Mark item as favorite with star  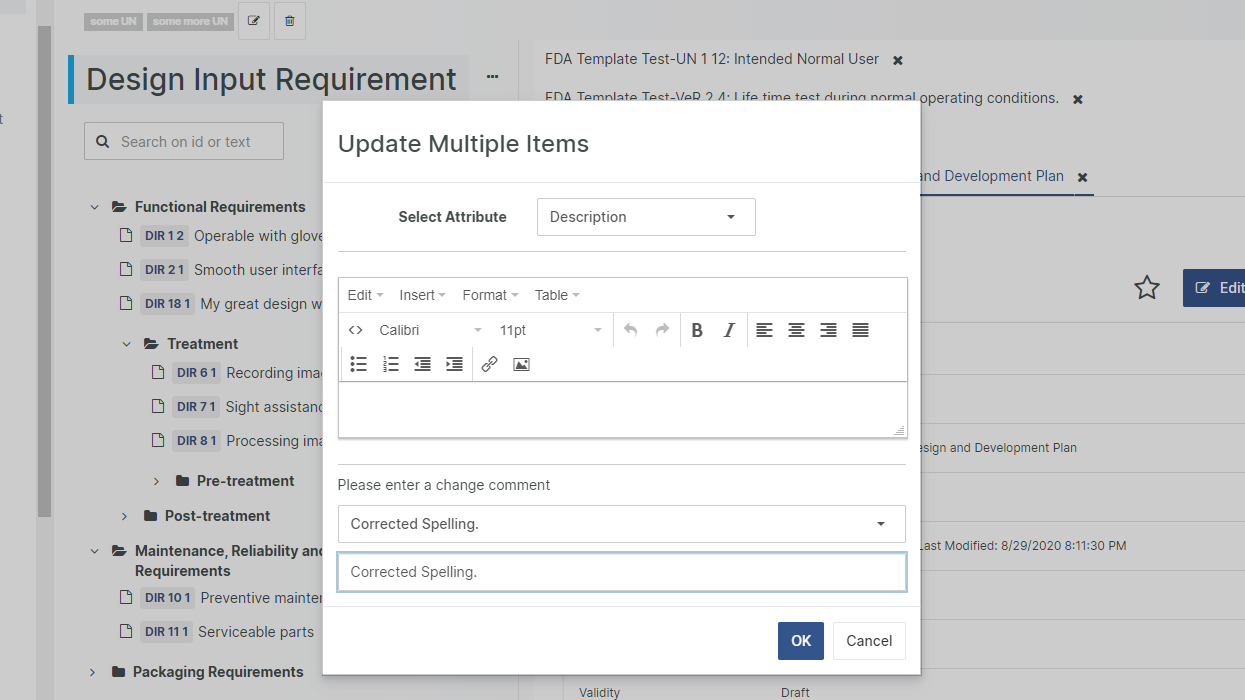(1146, 288)
